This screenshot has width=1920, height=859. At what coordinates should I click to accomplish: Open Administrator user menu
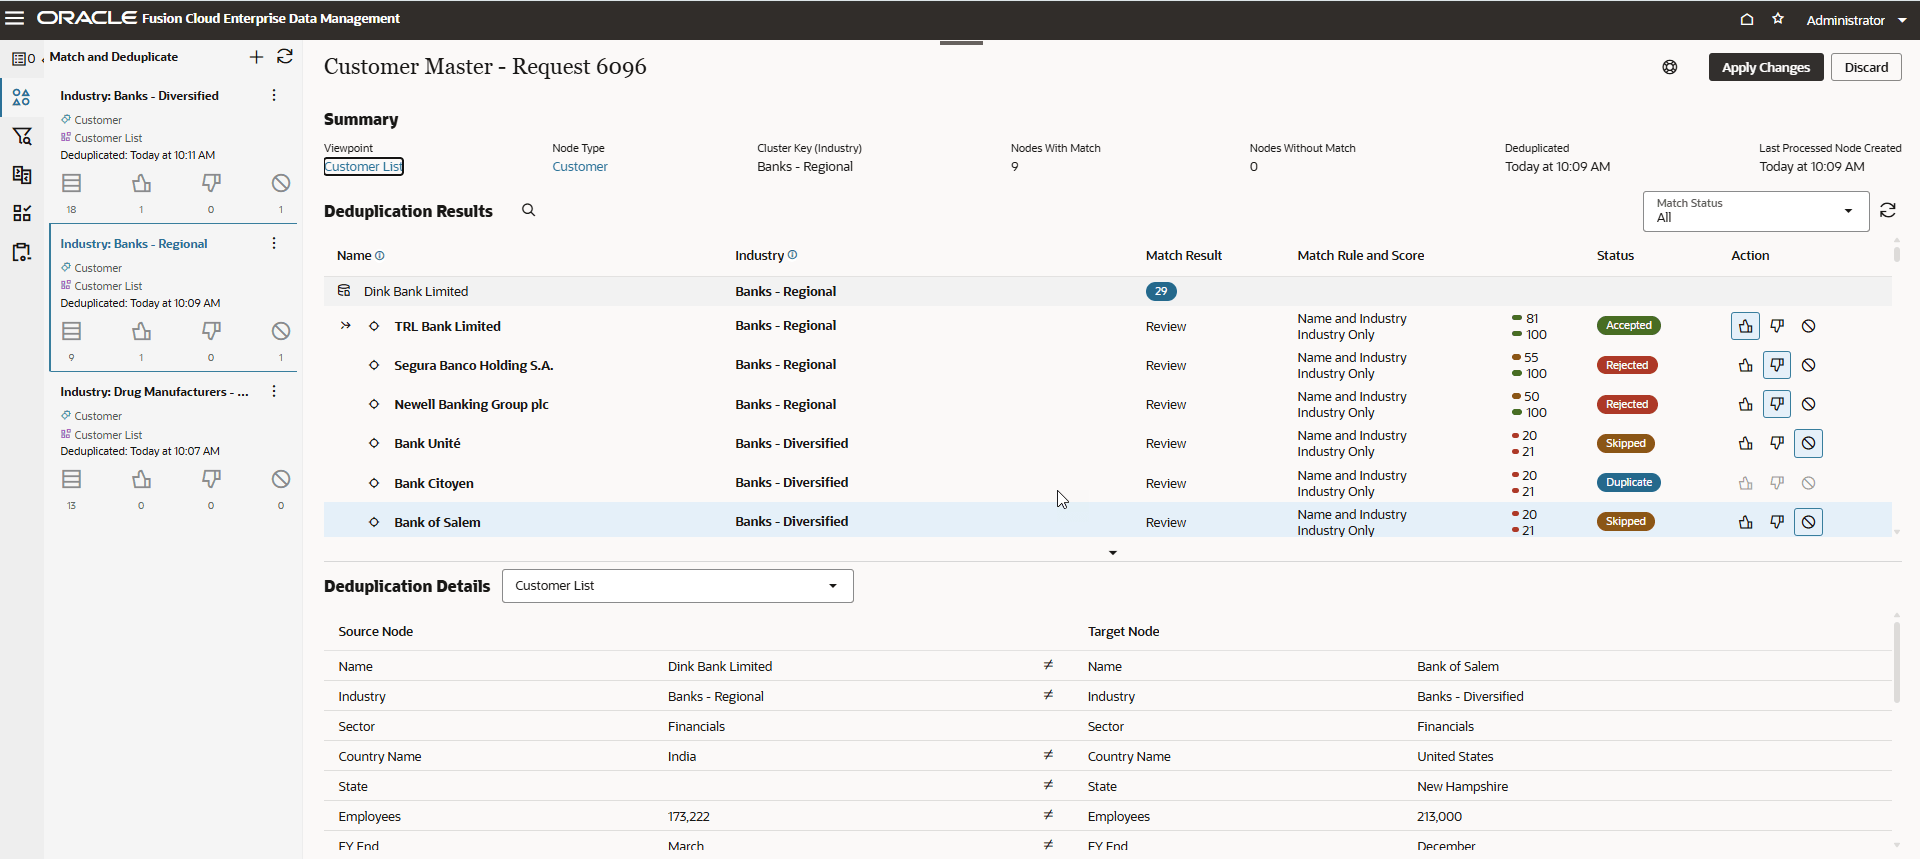tap(1856, 20)
